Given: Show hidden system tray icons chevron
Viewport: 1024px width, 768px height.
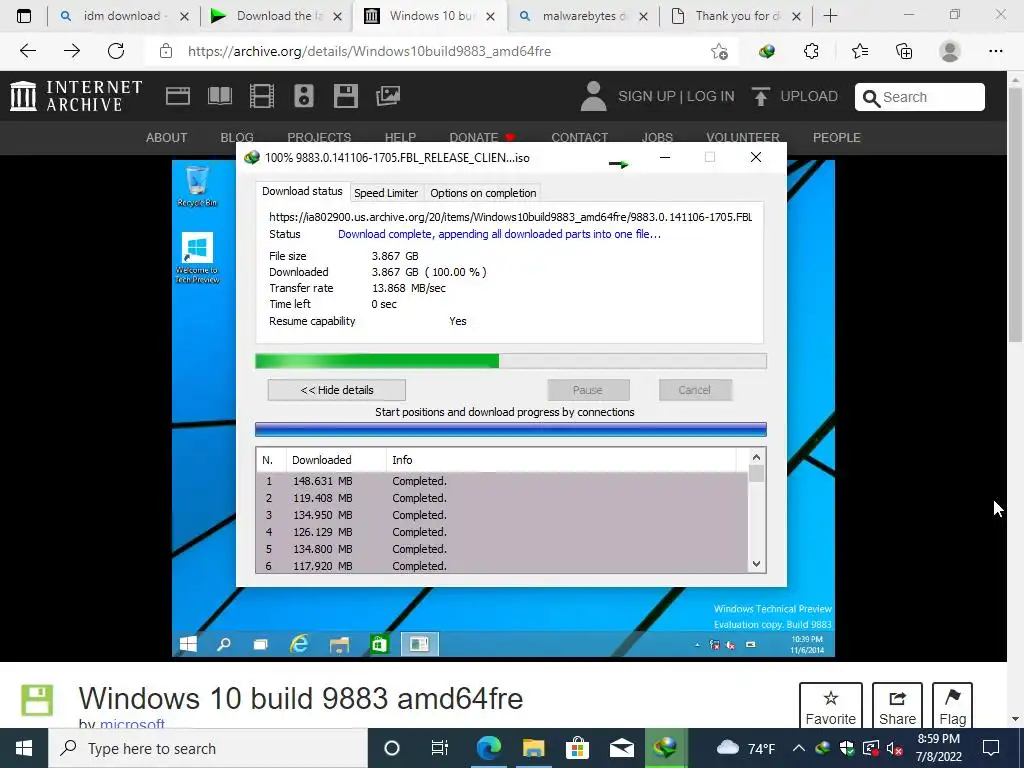Looking at the screenshot, I should coord(799,748).
